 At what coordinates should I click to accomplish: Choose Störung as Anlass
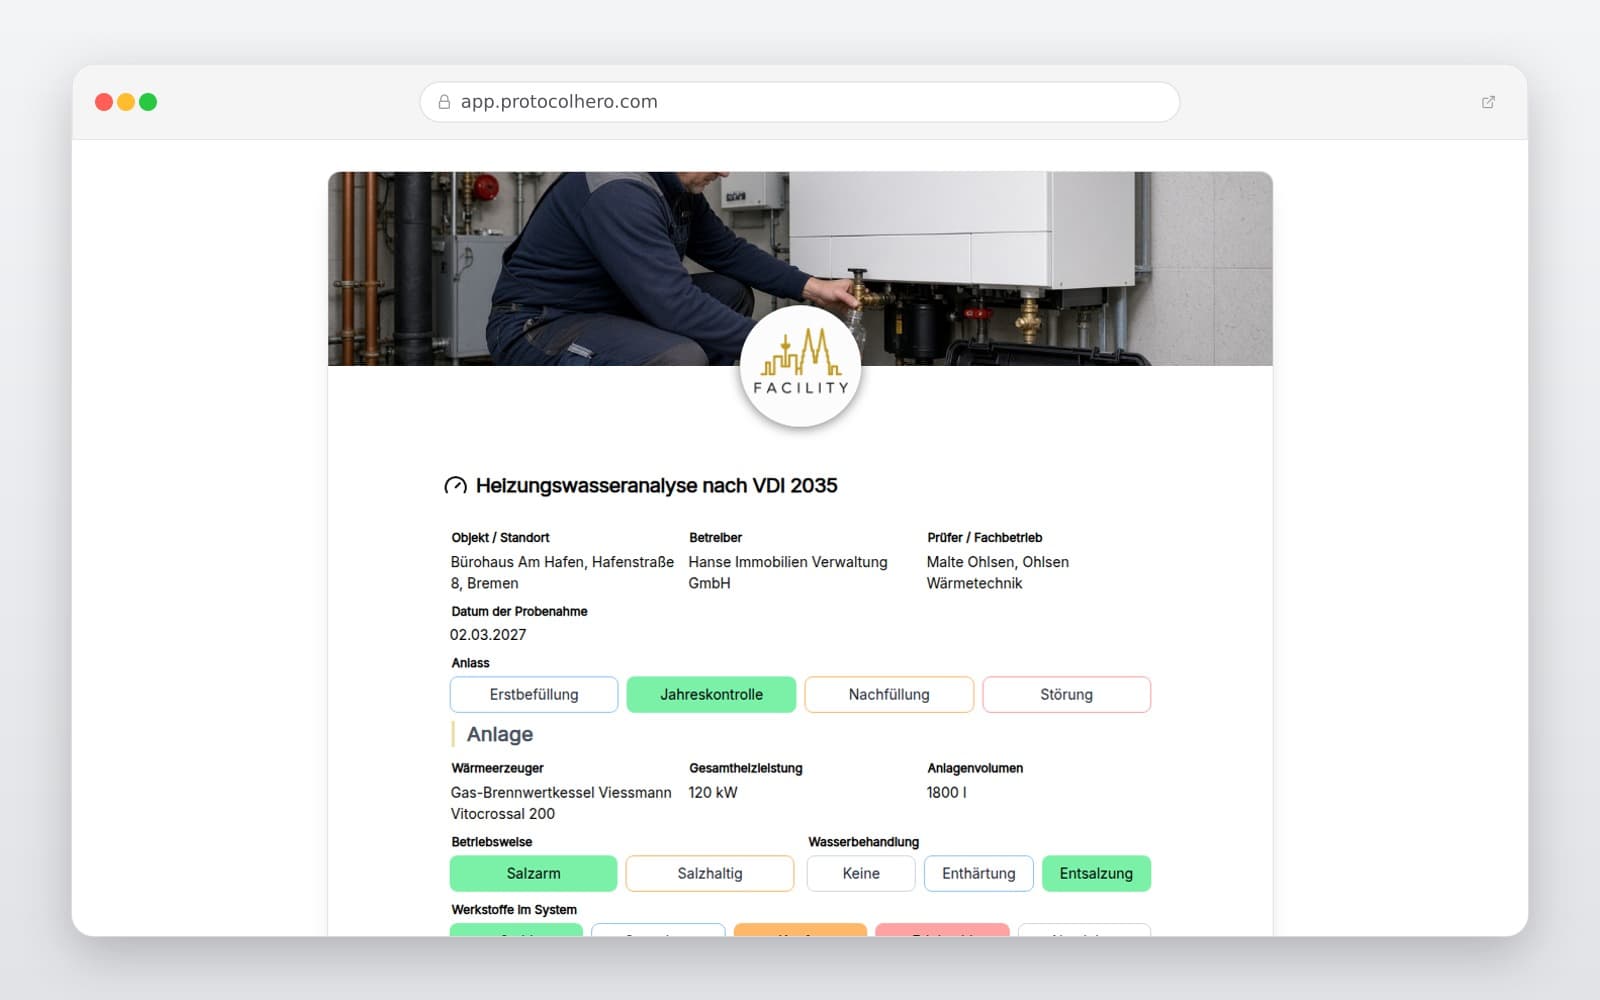[x=1066, y=694]
